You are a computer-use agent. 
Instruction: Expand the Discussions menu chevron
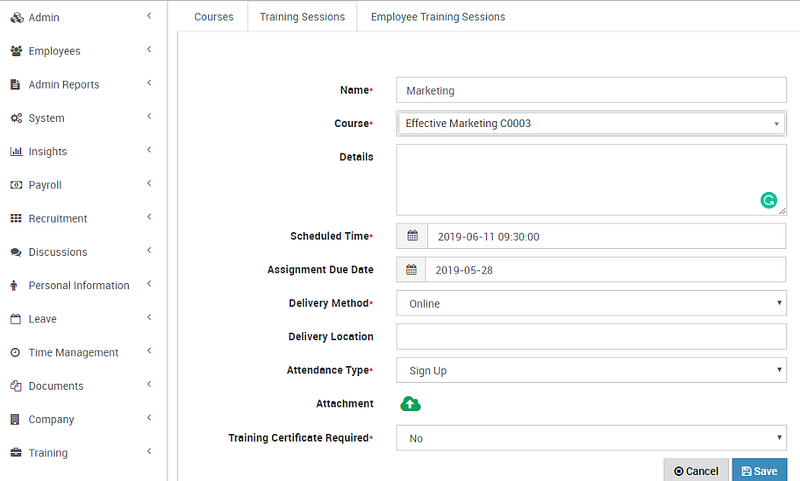[x=149, y=250]
